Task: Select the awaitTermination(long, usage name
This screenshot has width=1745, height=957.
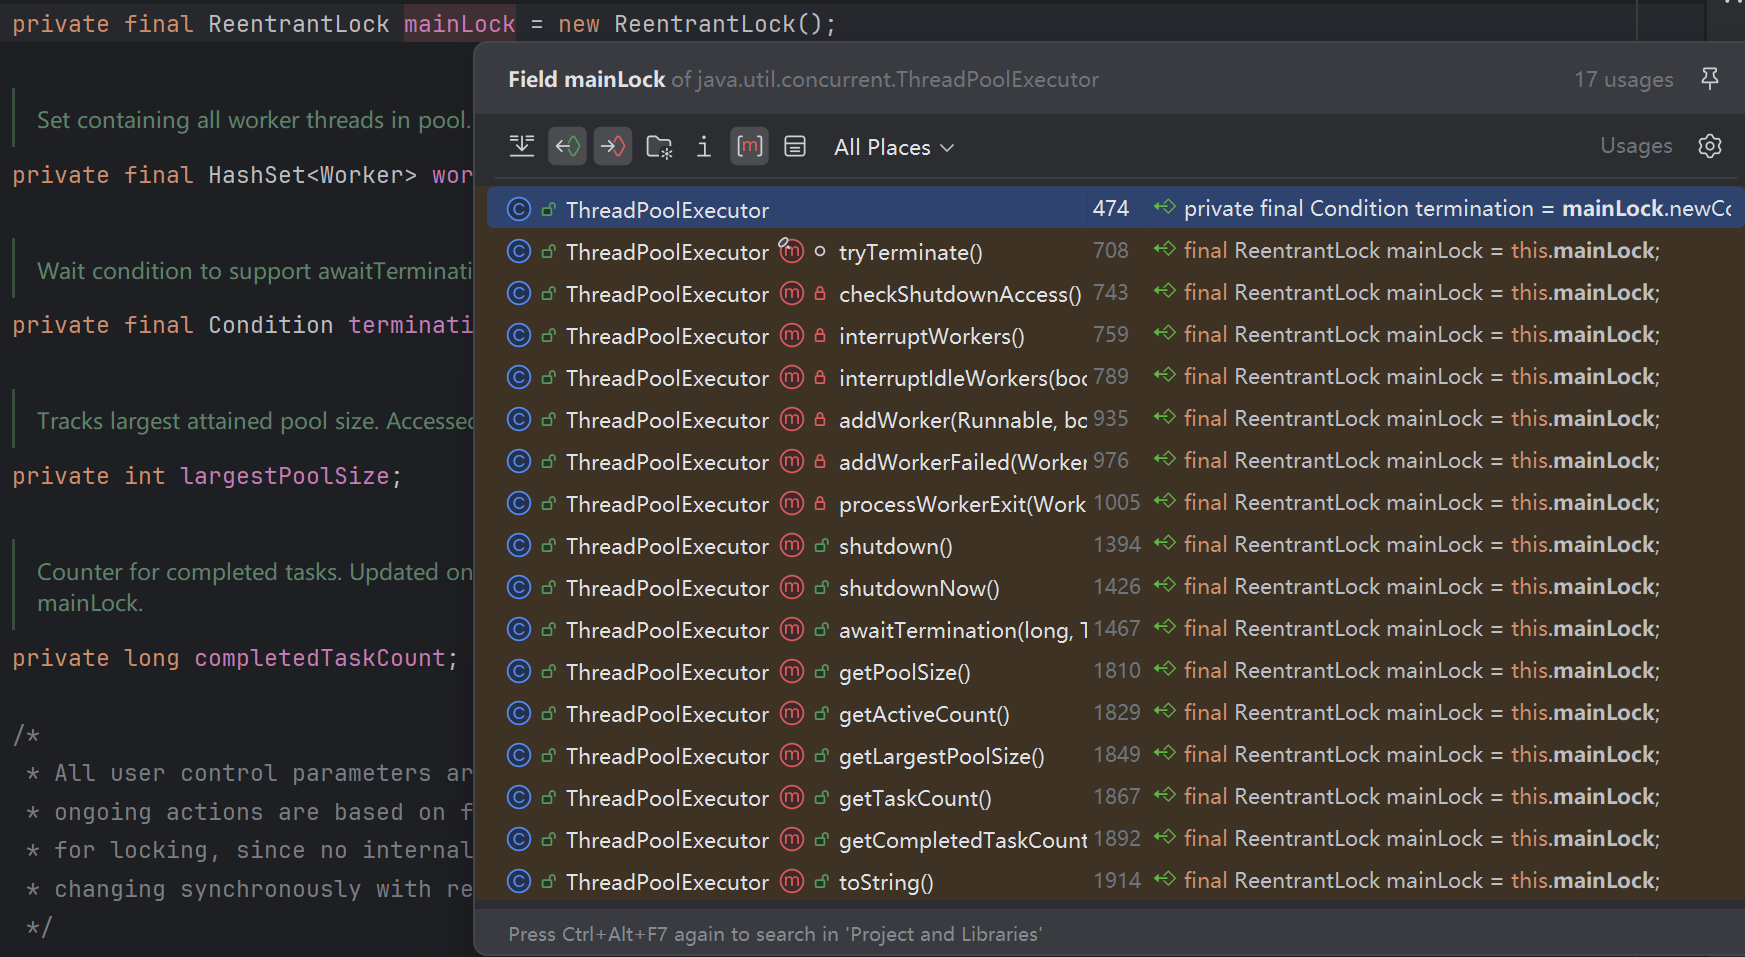Action: [x=963, y=630]
